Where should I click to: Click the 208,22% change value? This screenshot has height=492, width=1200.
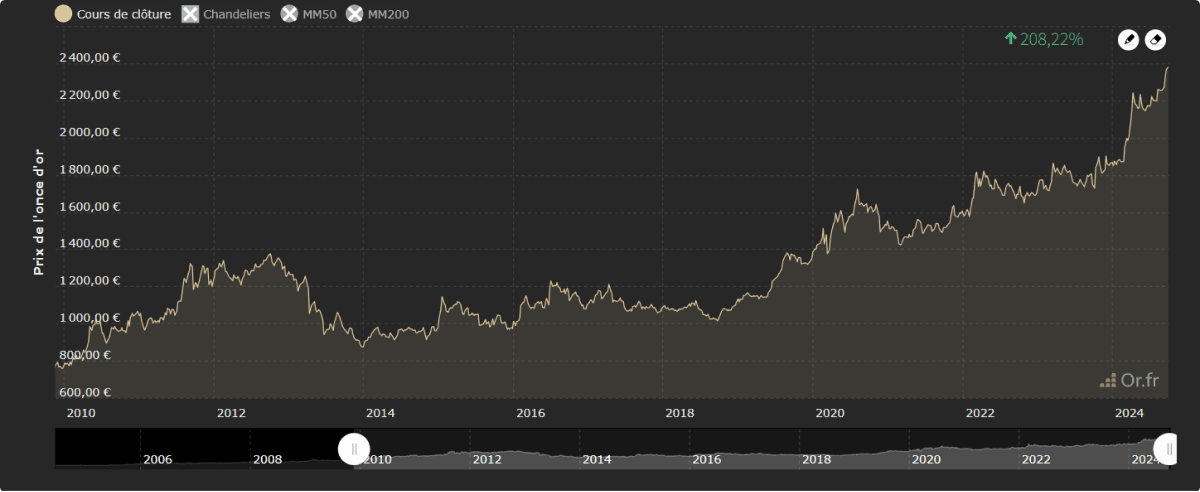(x=1051, y=39)
